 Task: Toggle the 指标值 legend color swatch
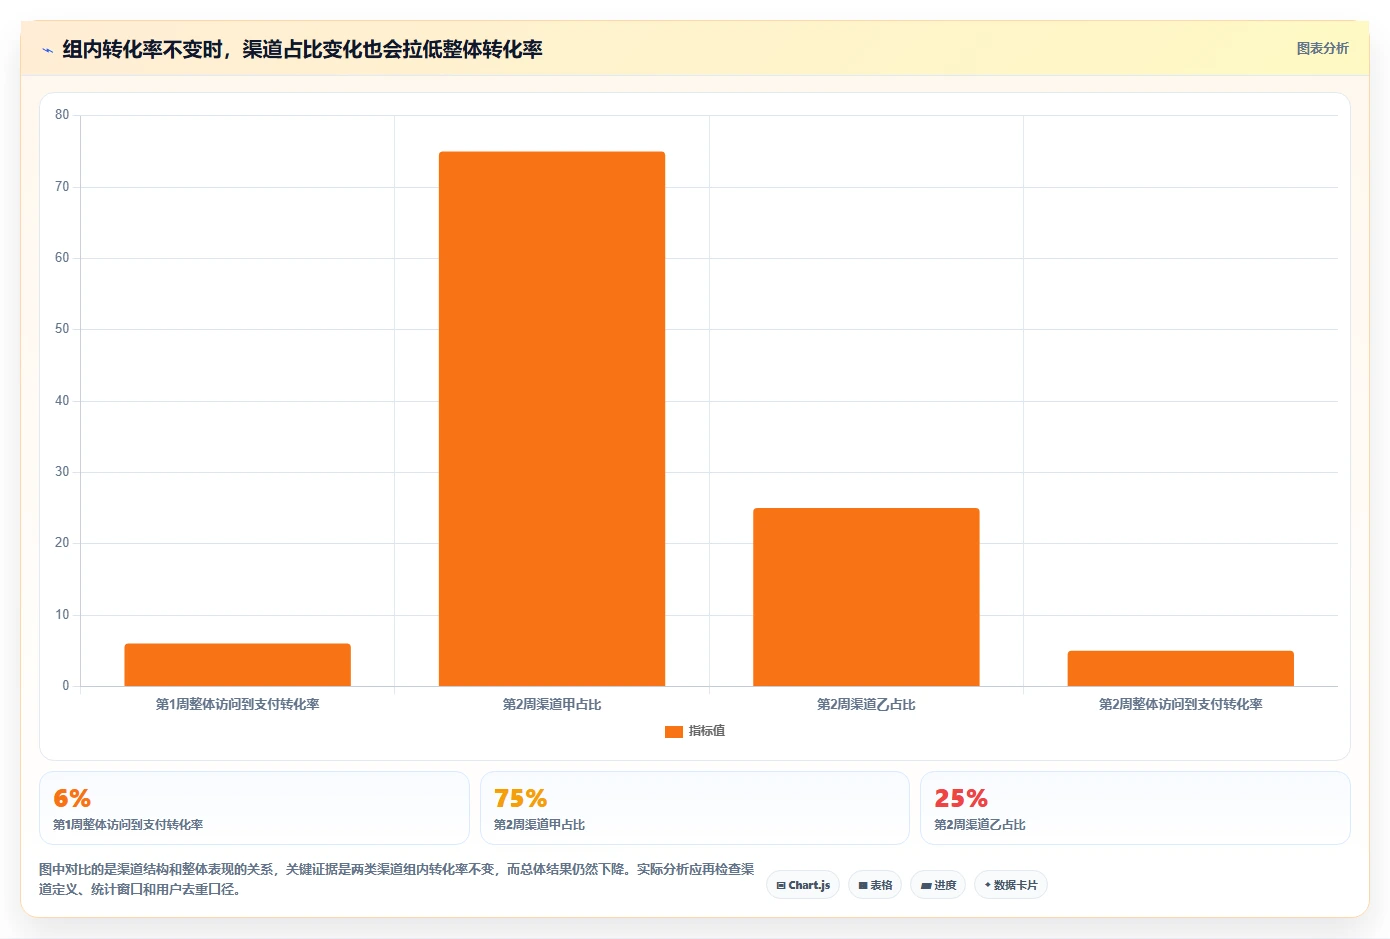(673, 732)
